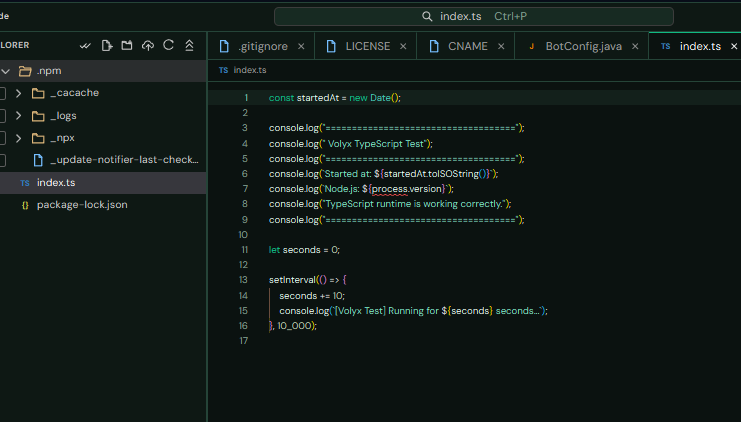Refresh the explorer file list
Image resolution: width=741 pixels, height=422 pixels.
[169, 45]
